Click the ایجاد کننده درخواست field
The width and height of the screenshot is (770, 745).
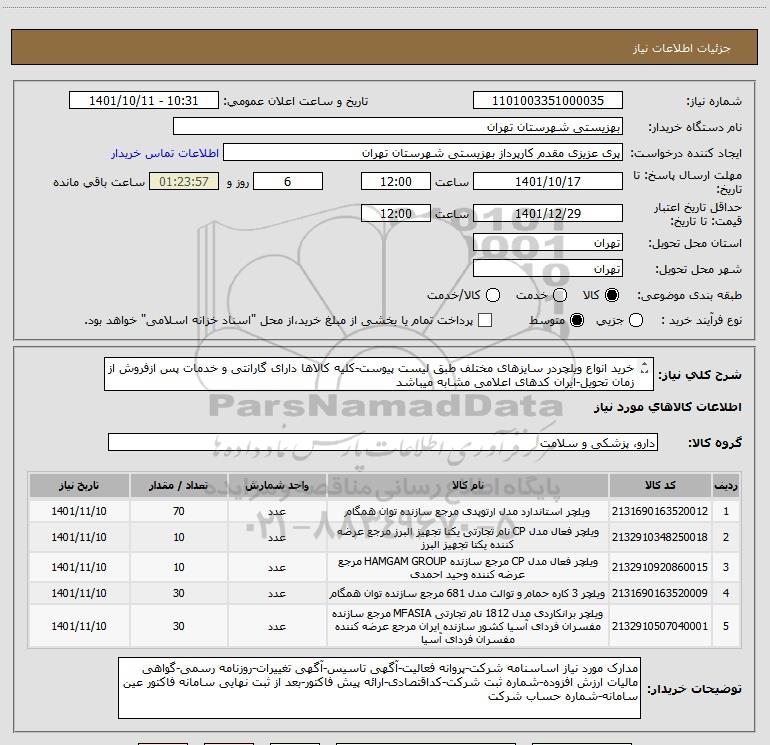[423, 153]
